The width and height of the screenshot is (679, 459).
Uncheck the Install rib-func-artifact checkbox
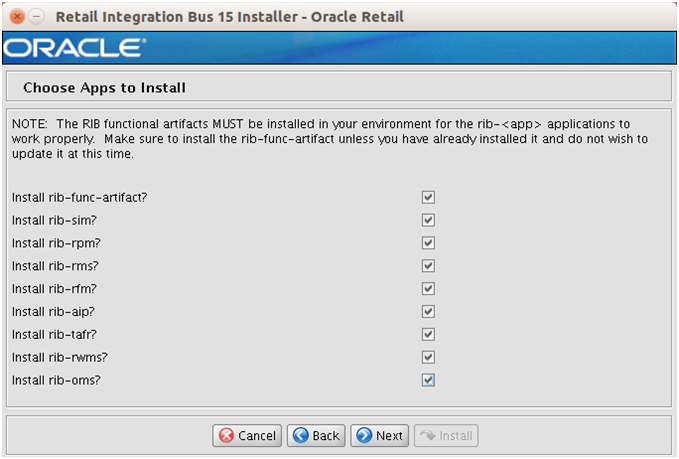[x=428, y=197]
